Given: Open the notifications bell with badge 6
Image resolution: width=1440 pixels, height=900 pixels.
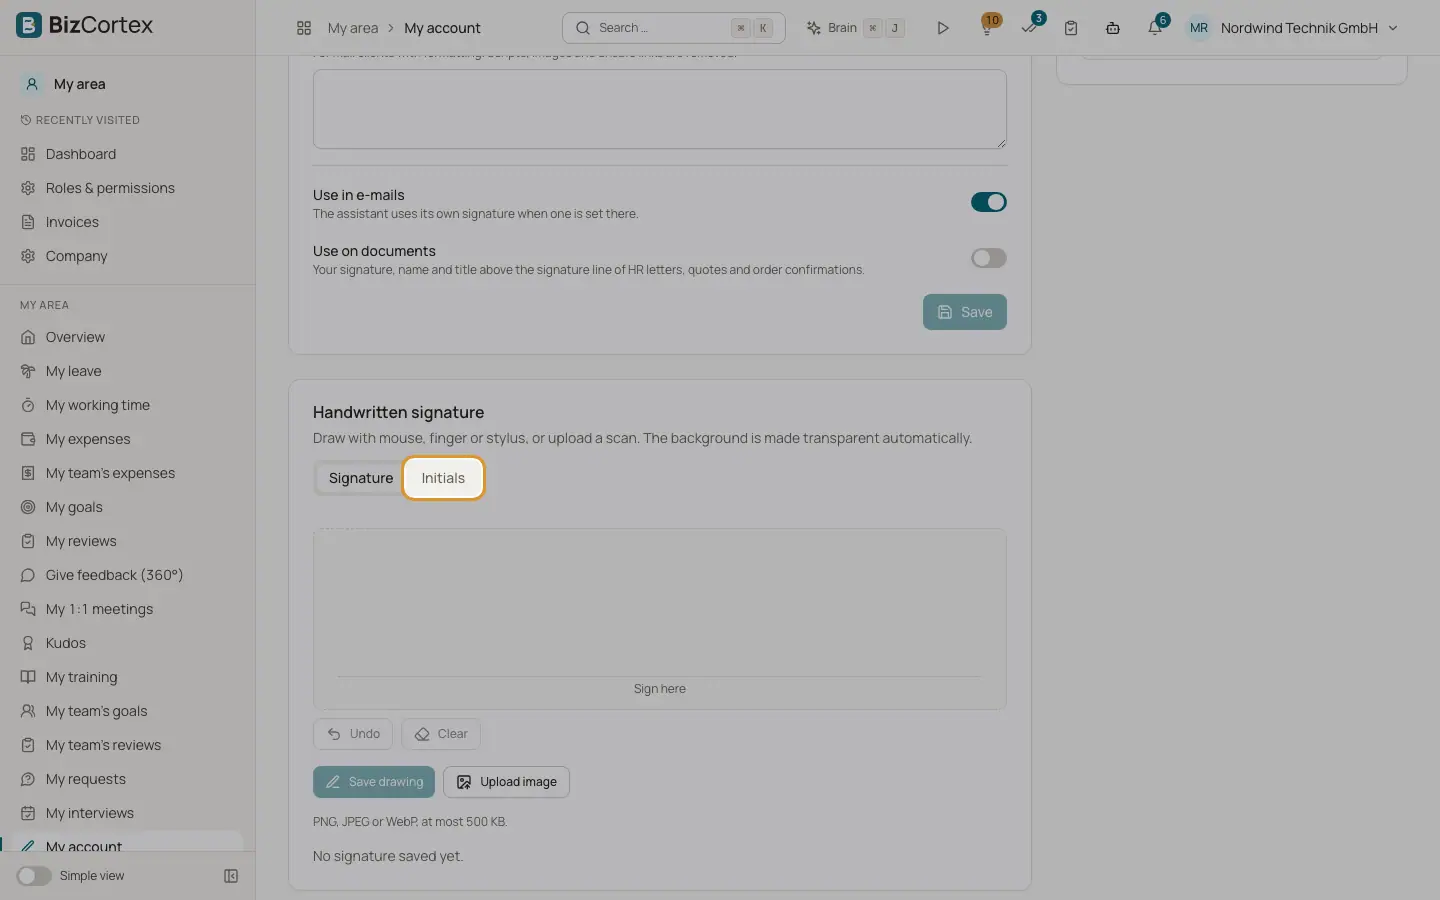Looking at the screenshot, I should (x=1156, y=27).
